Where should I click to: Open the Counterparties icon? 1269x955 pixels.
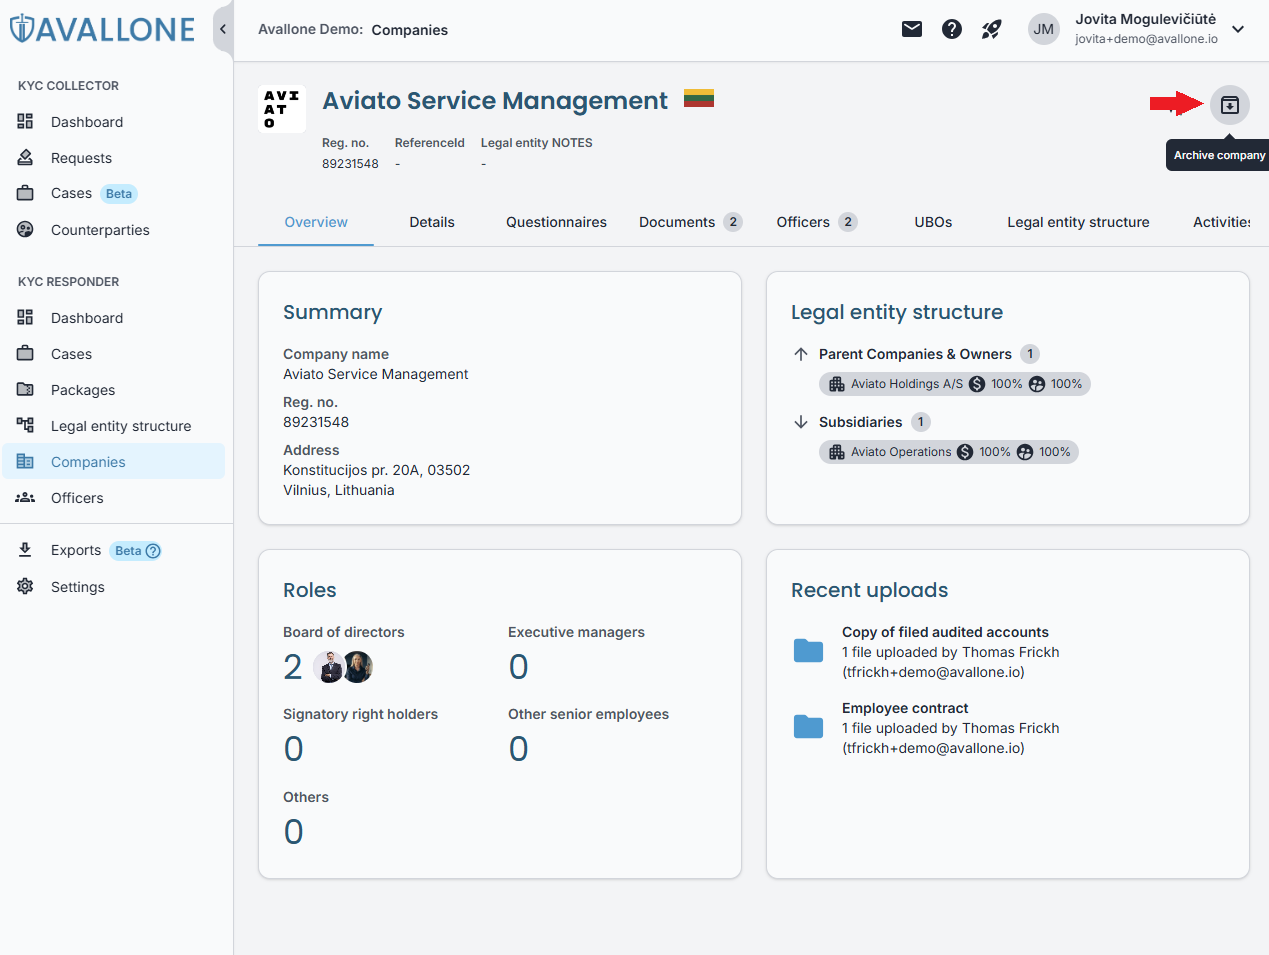point(26,229)
